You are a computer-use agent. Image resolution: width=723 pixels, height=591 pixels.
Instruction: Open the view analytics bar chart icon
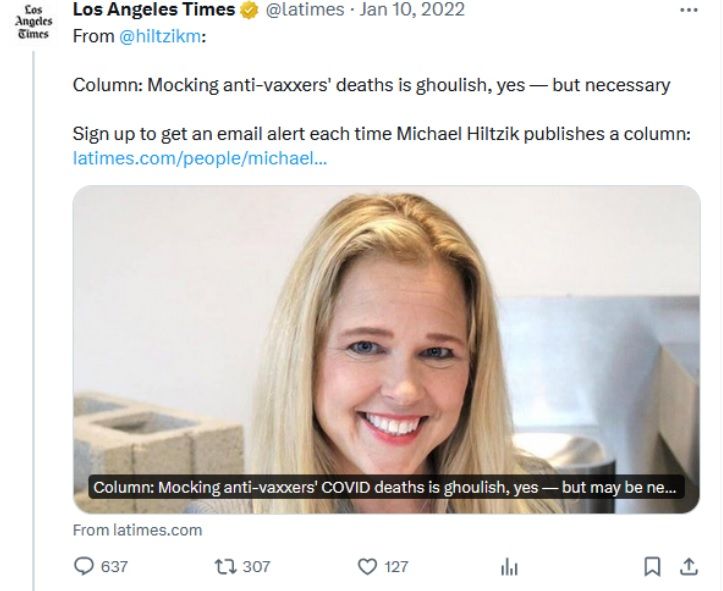pyautogui.click(x=509, y=567)
